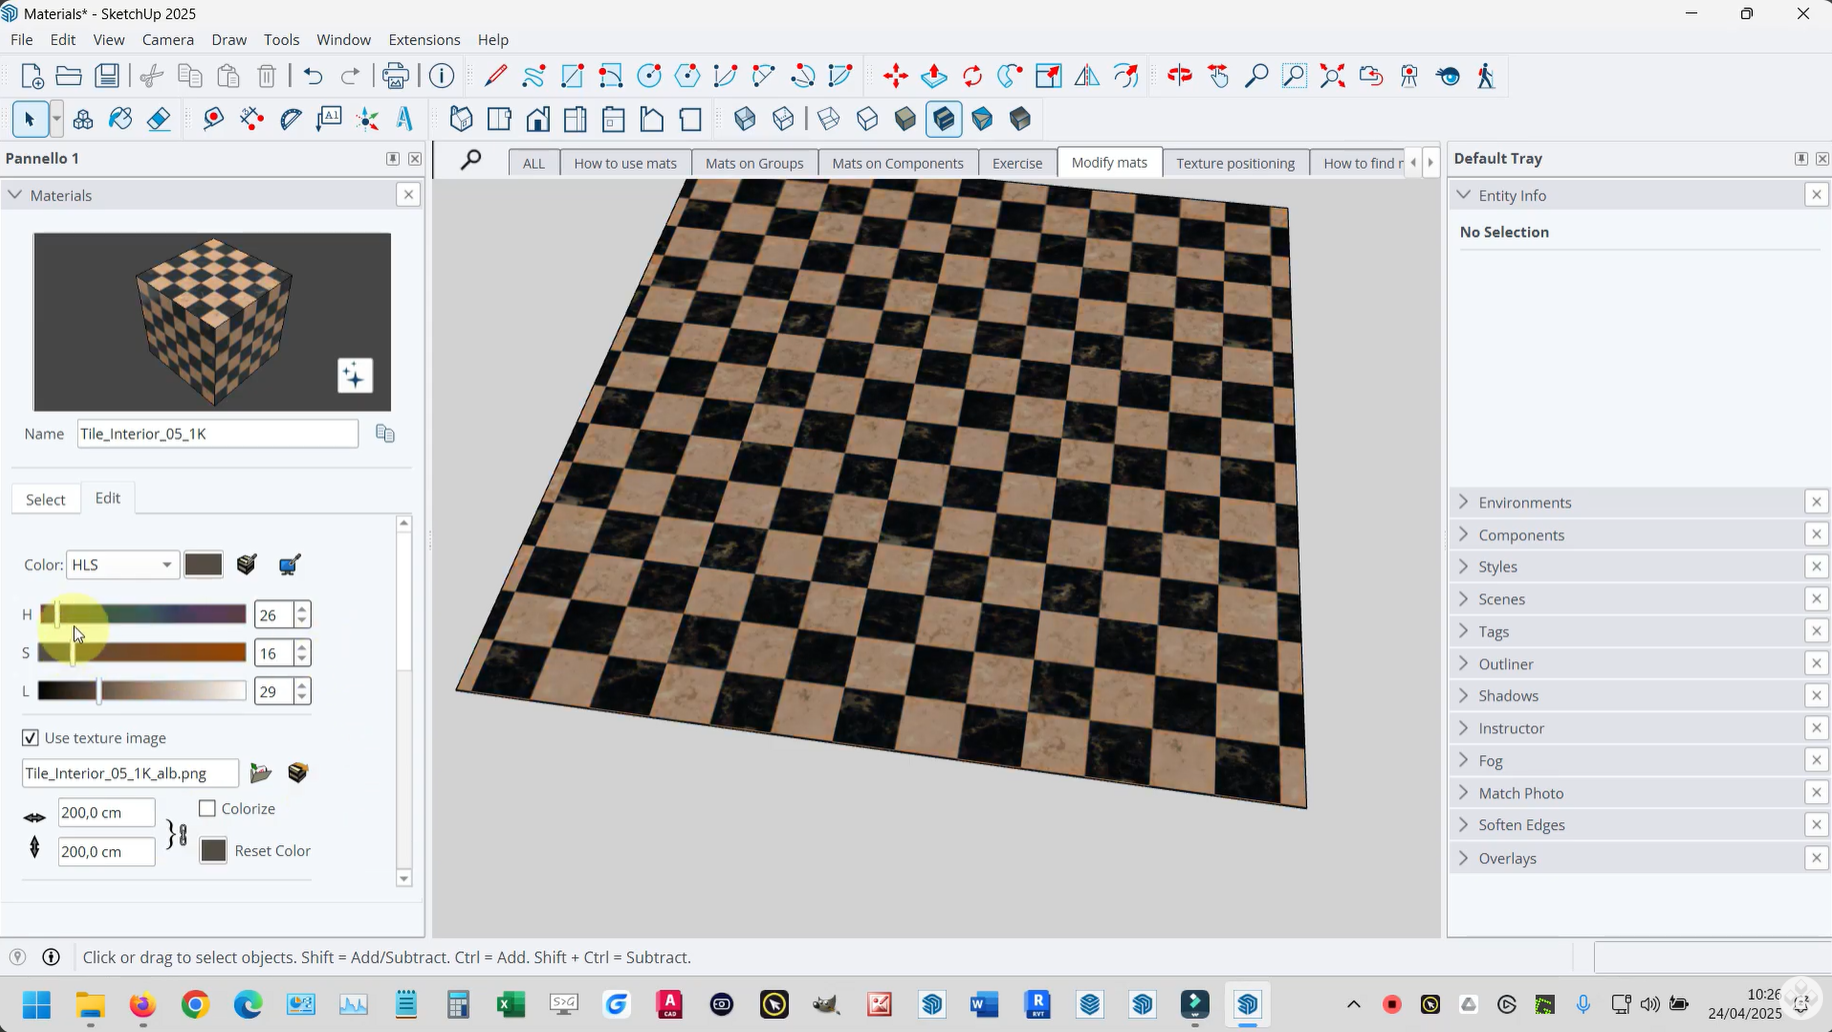Click the Lightness slider track
This screenshot has width=1832, height=1032.
pyautogui.click(x=170, y=691)
